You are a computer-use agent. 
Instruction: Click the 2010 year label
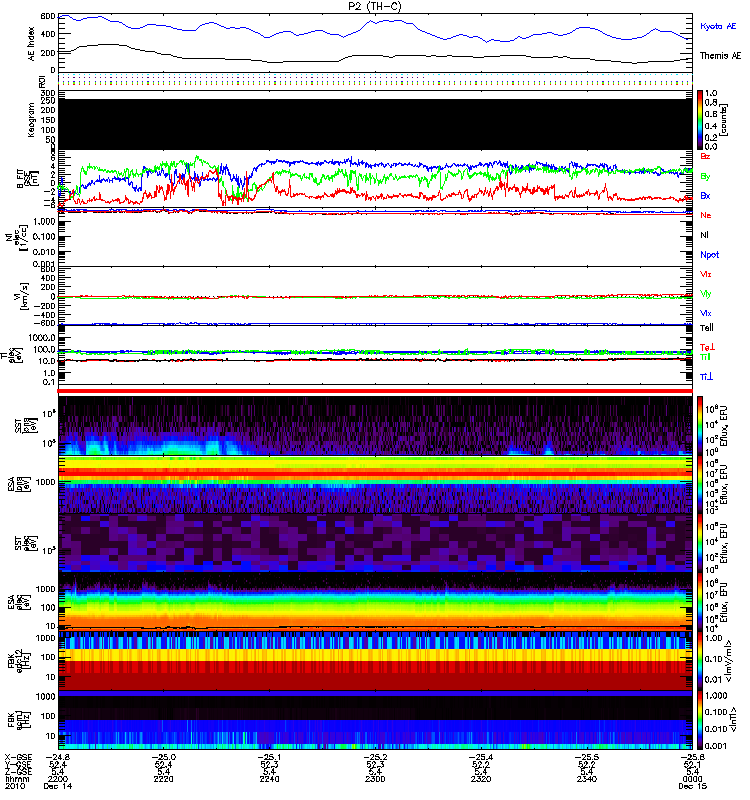pos(15,786)
